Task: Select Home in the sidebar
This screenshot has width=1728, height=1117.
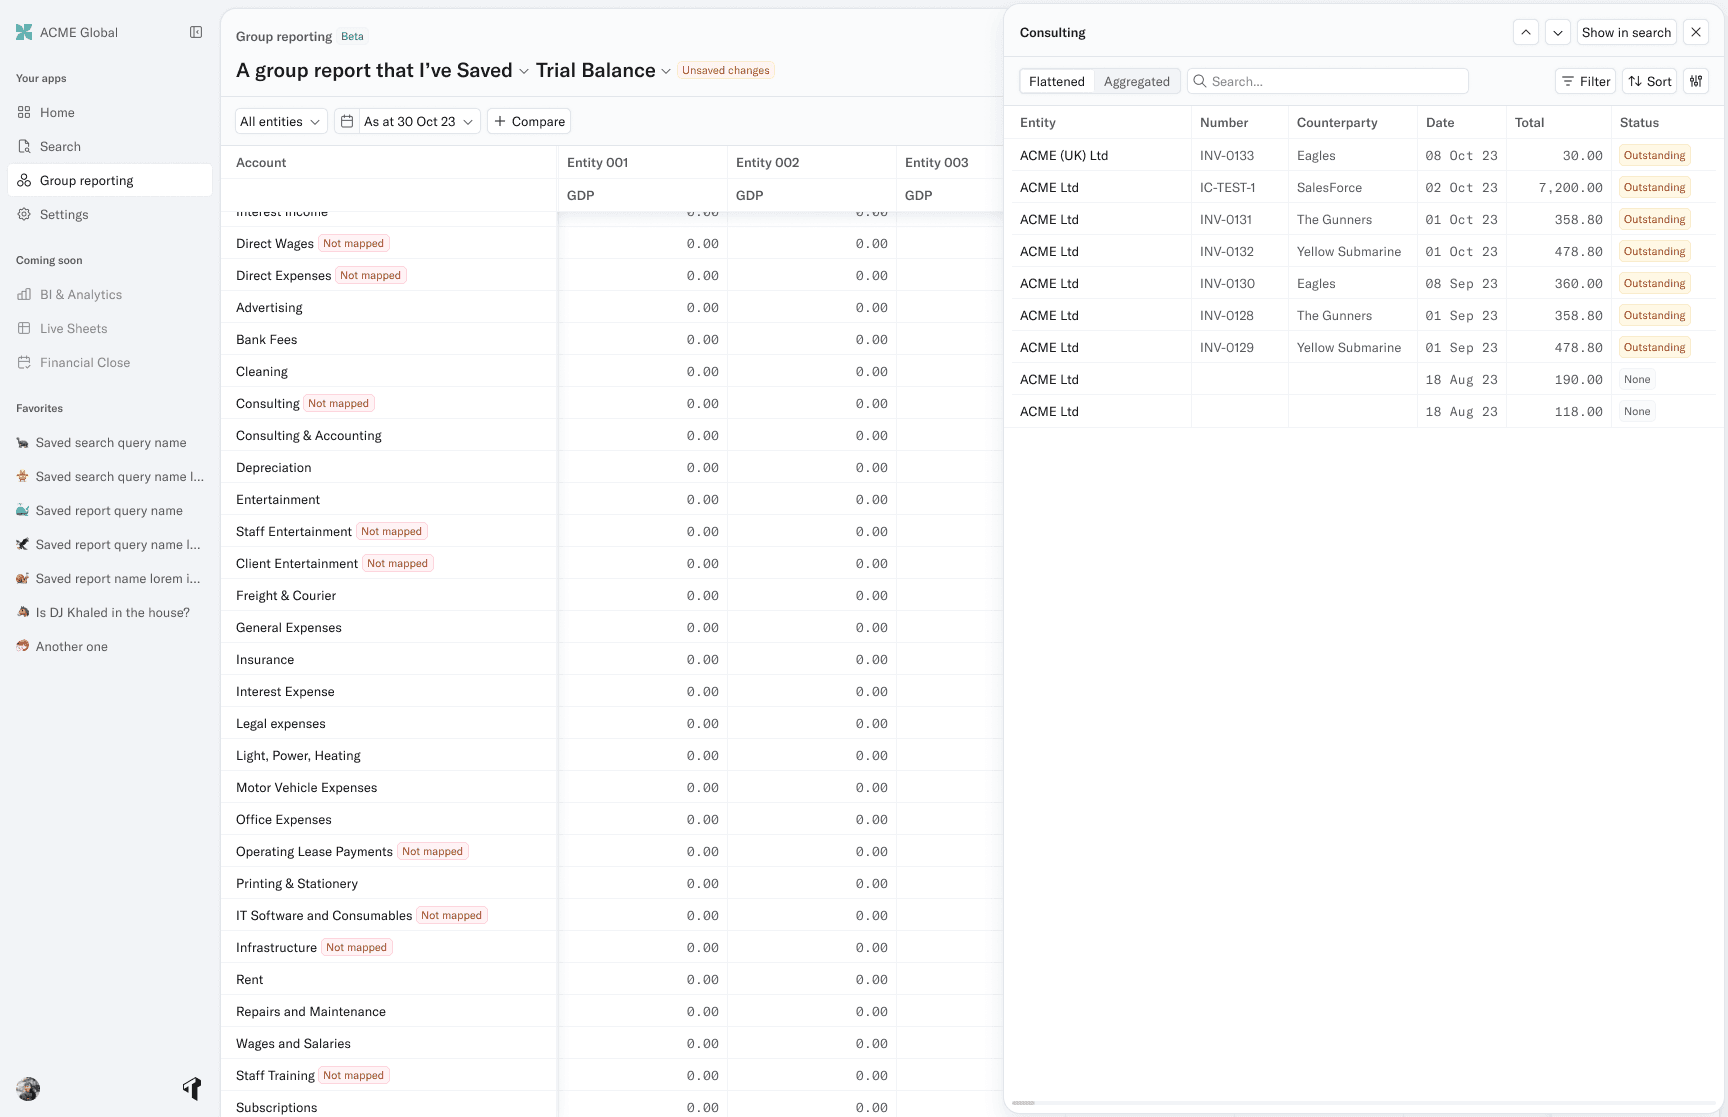Action: point(57,112)
